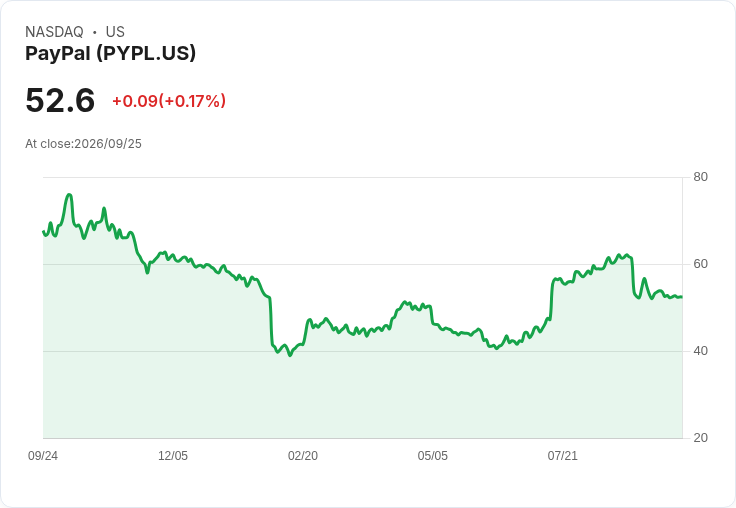Image resolution: width=736 pixels, height=508 pixels.
Task: Click the 80 price axis label
Action: click(x=700, y=177)
